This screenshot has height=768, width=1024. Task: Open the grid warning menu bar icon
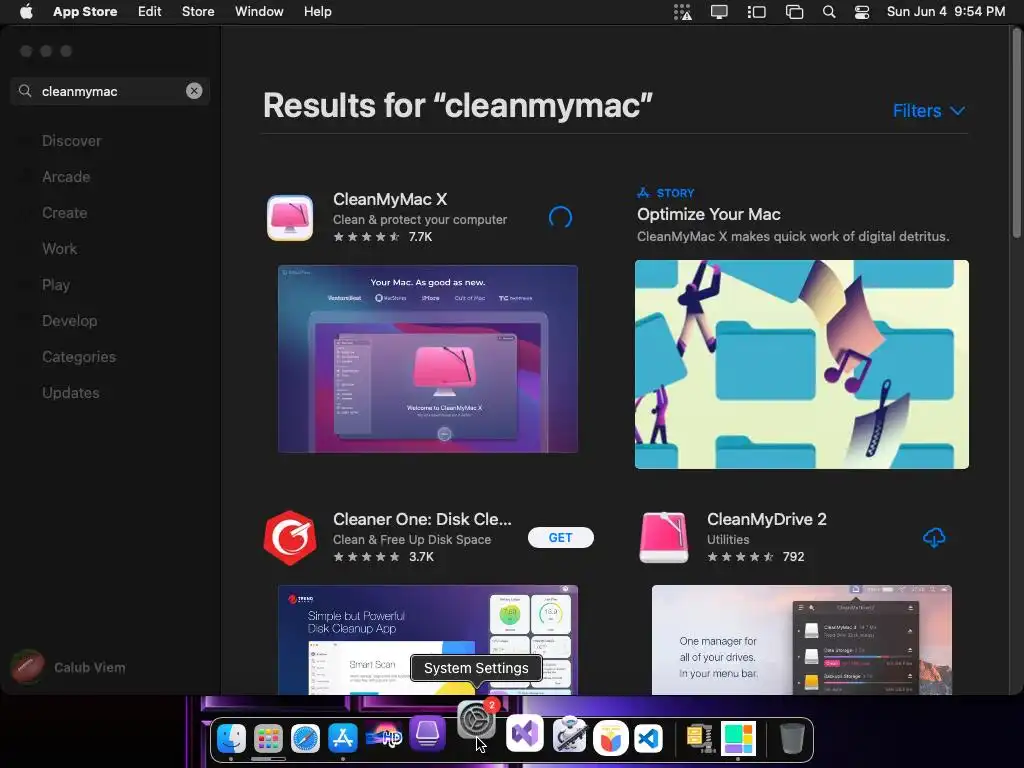click(x=682, y=12)
